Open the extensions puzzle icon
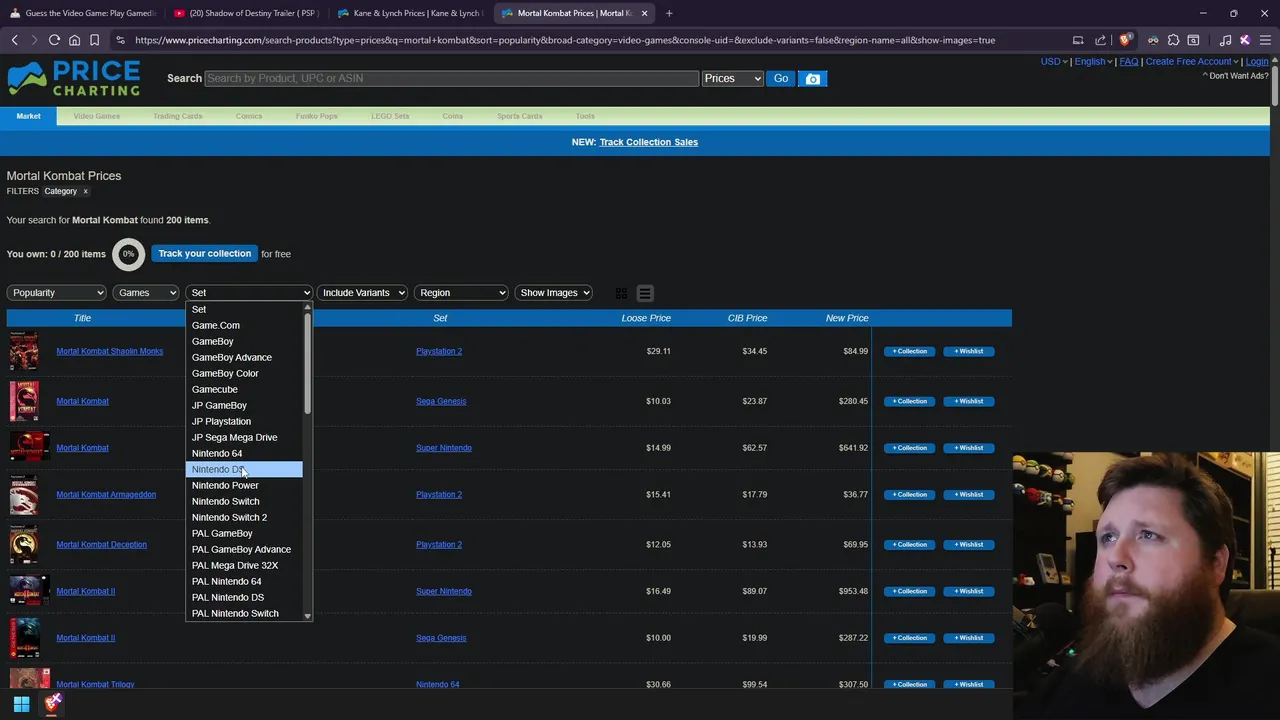 (1173, 40)
